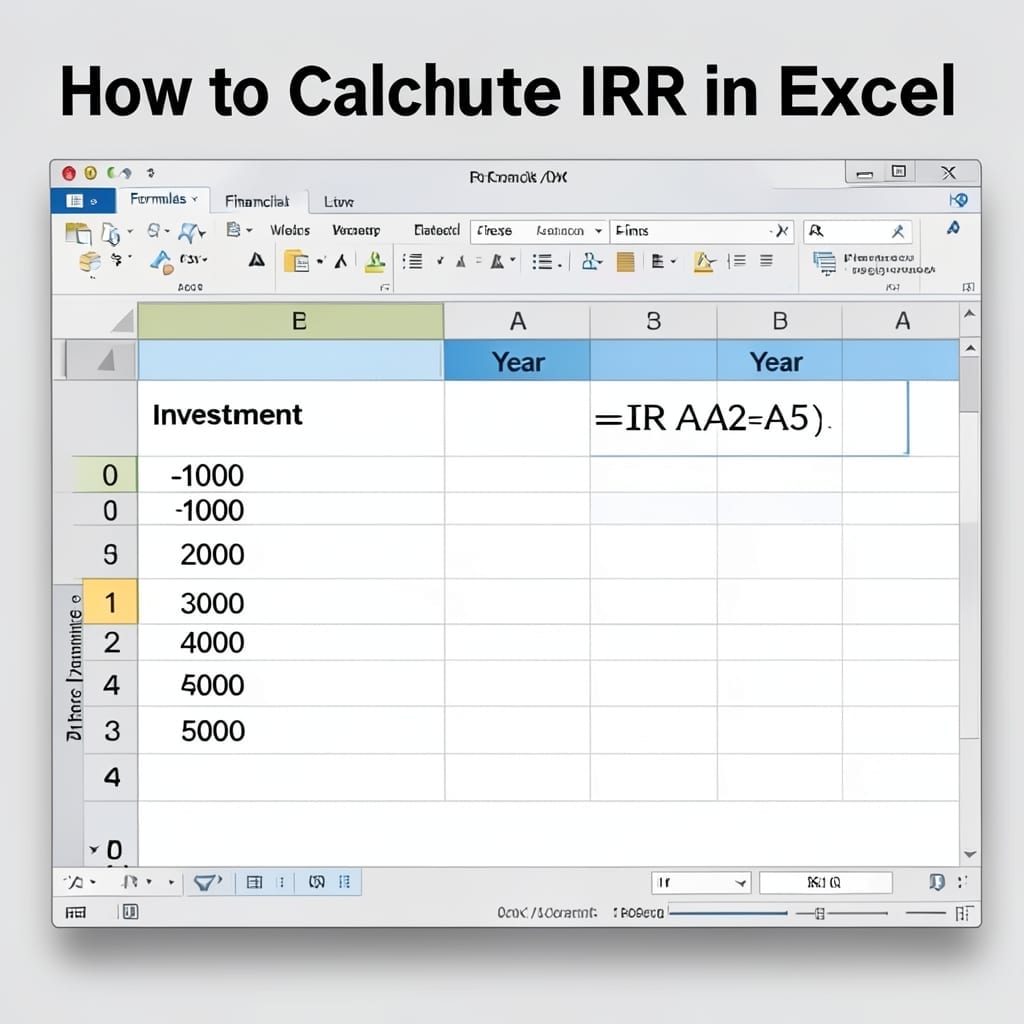Image resolution: width=1024 pixels, height=1024 pixels.
Task: Open the Ir combo box in bottom toolbar
Action: (x=701, y=883)
